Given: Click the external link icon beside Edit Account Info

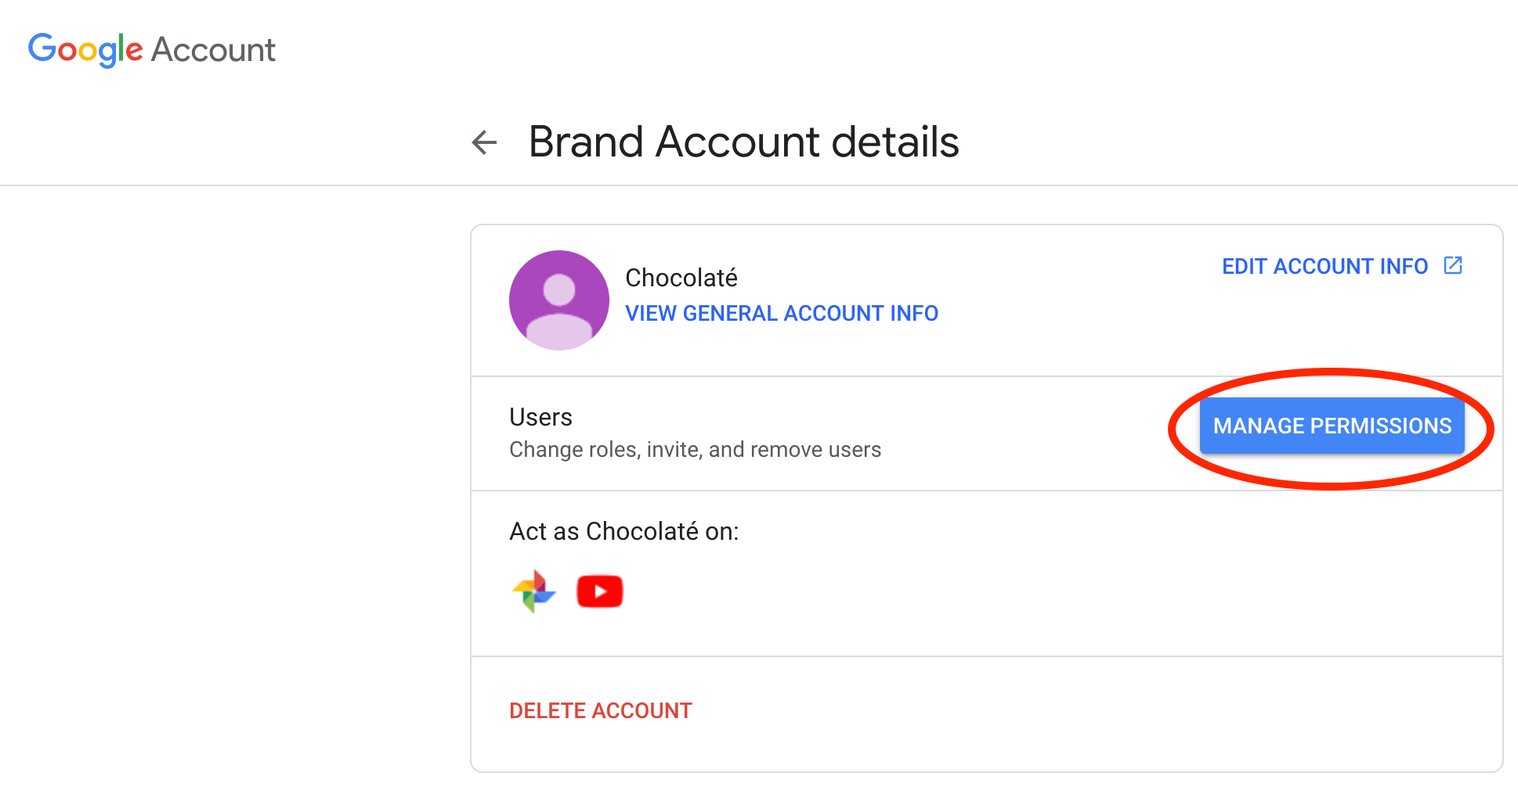Looking at the screenshot, I should click(1453, 266).
